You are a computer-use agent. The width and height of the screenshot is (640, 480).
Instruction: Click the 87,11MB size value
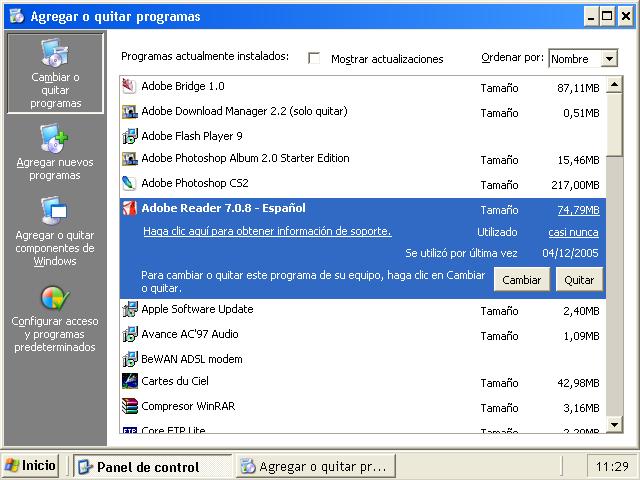click(x=578, y=88)
